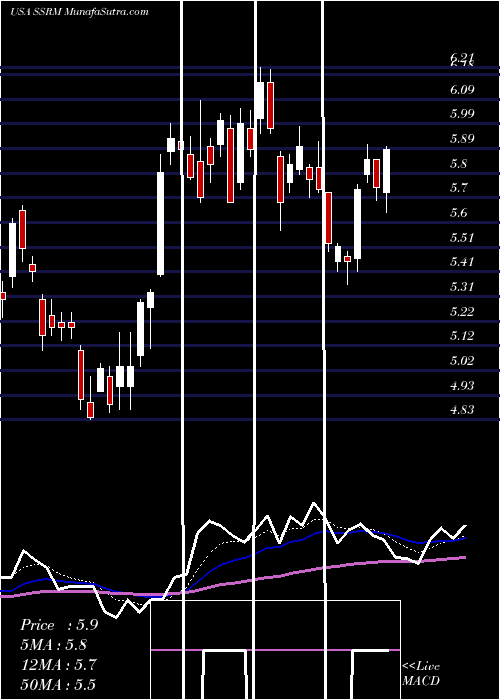Click the '5MA : 5.8' readout
Screen dimensions: 500x700
click(54, 644)
